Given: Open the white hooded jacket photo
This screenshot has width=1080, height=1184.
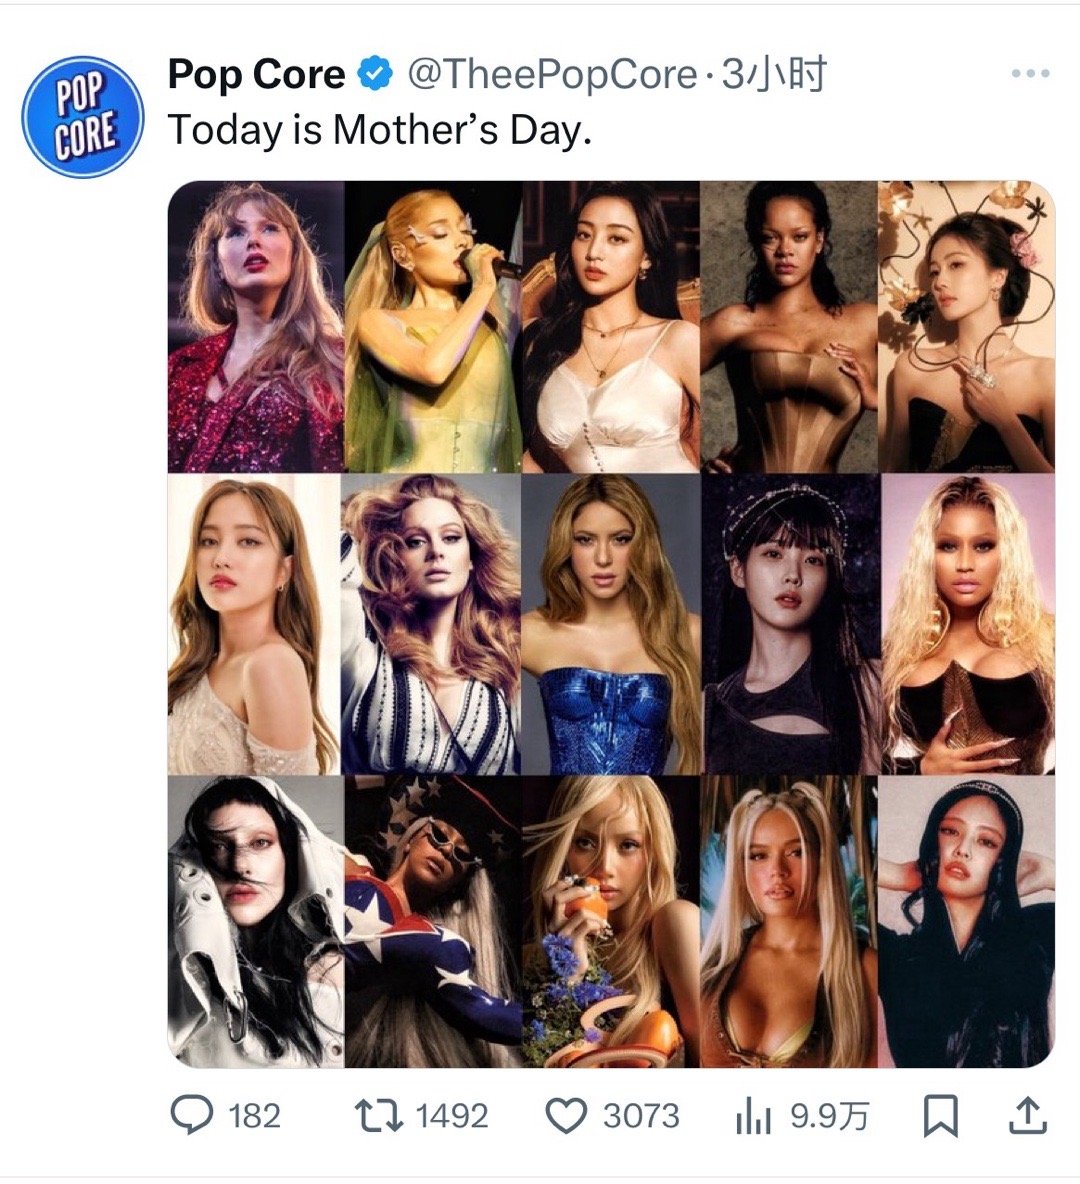Looking at the screenshot, I should point(255,921).
